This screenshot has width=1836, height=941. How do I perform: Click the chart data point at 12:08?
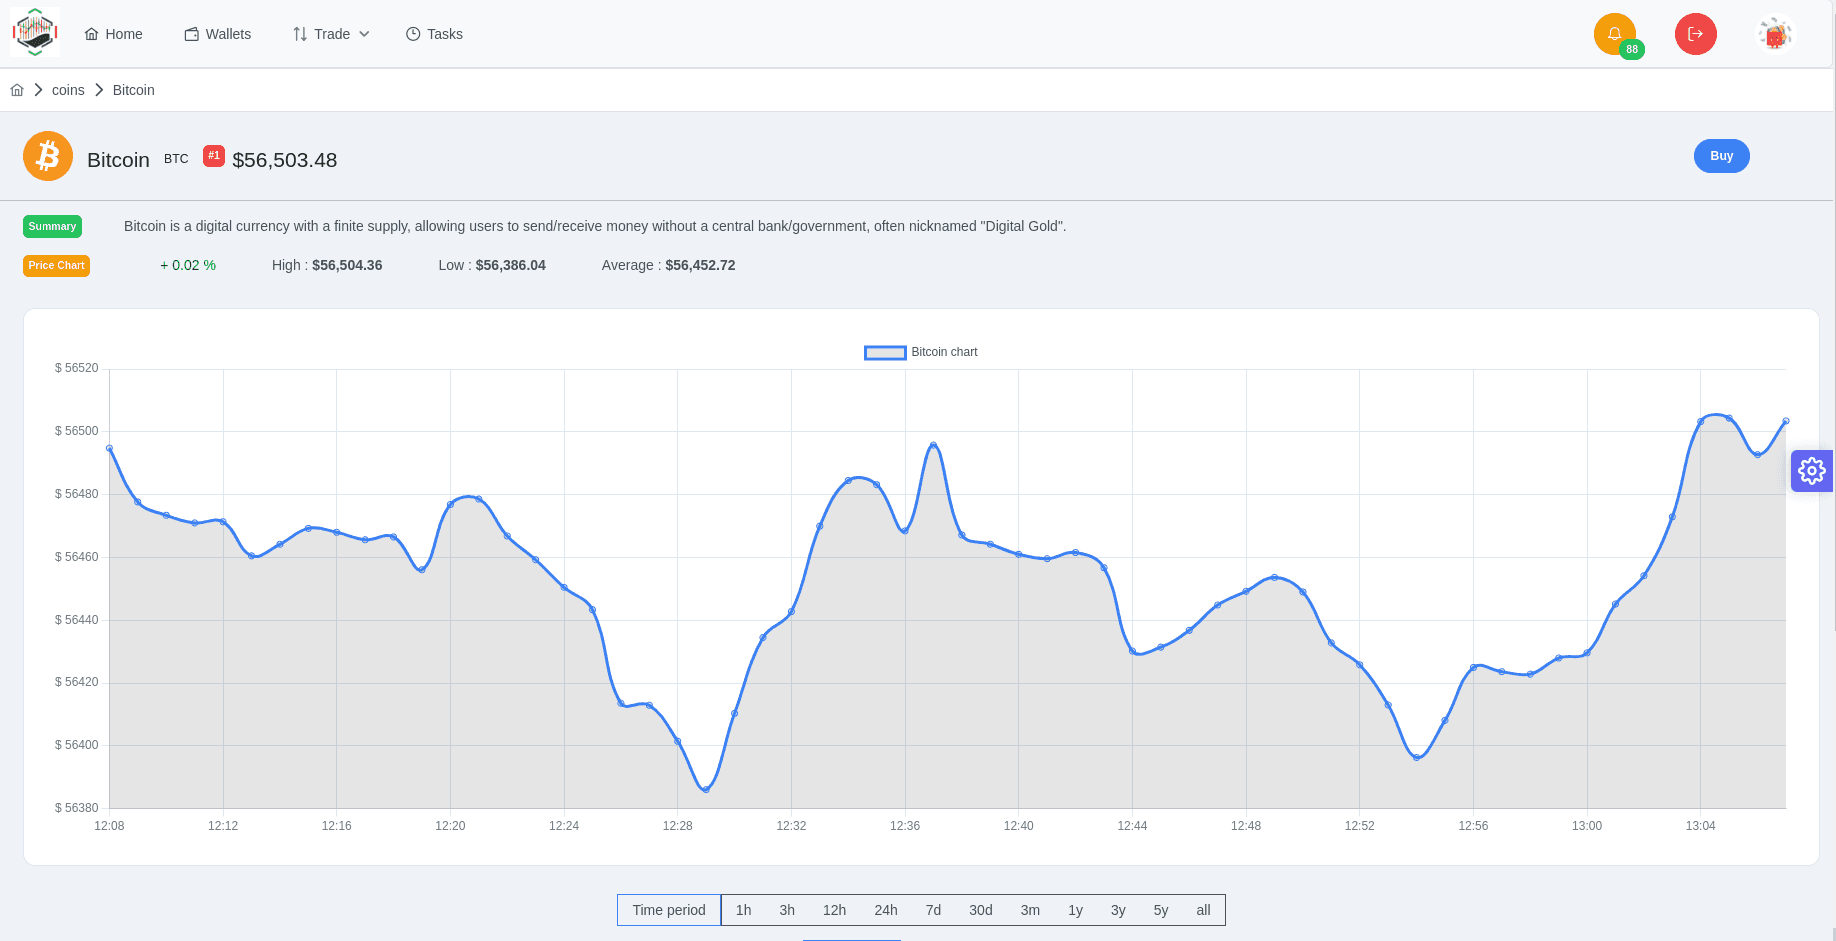click(109, 449)
